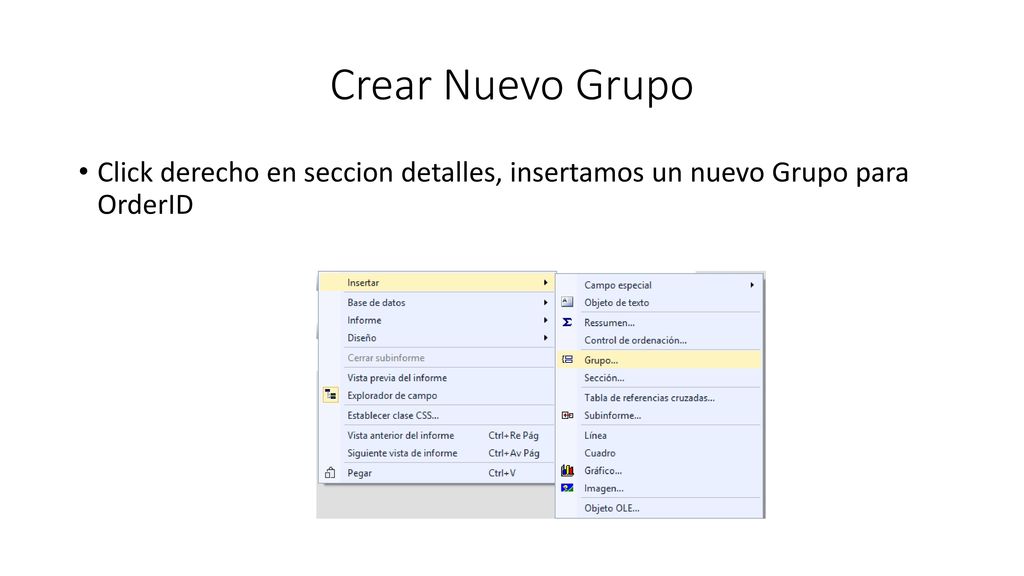Open Campo especial submenu entry

pyautogui.click(x=660, y=285)
